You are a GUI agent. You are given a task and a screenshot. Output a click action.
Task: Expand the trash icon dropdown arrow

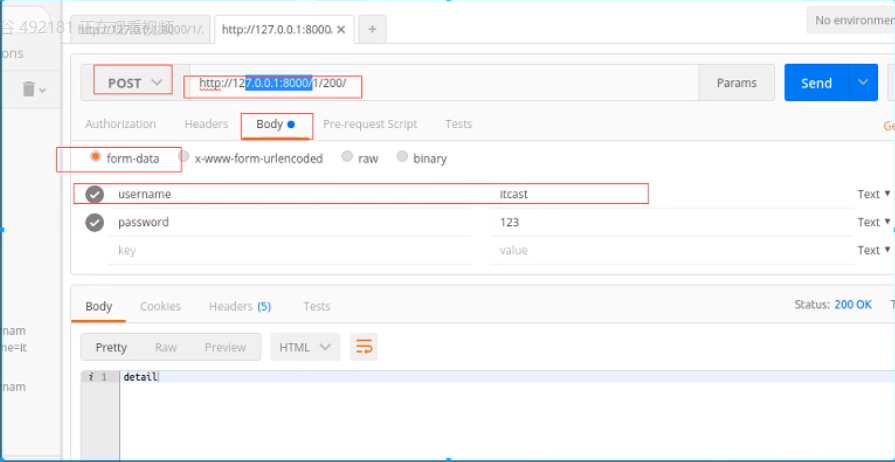[43, 90]
